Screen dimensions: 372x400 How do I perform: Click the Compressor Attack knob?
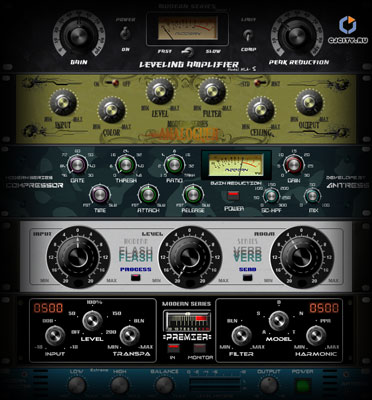(148, 195)
